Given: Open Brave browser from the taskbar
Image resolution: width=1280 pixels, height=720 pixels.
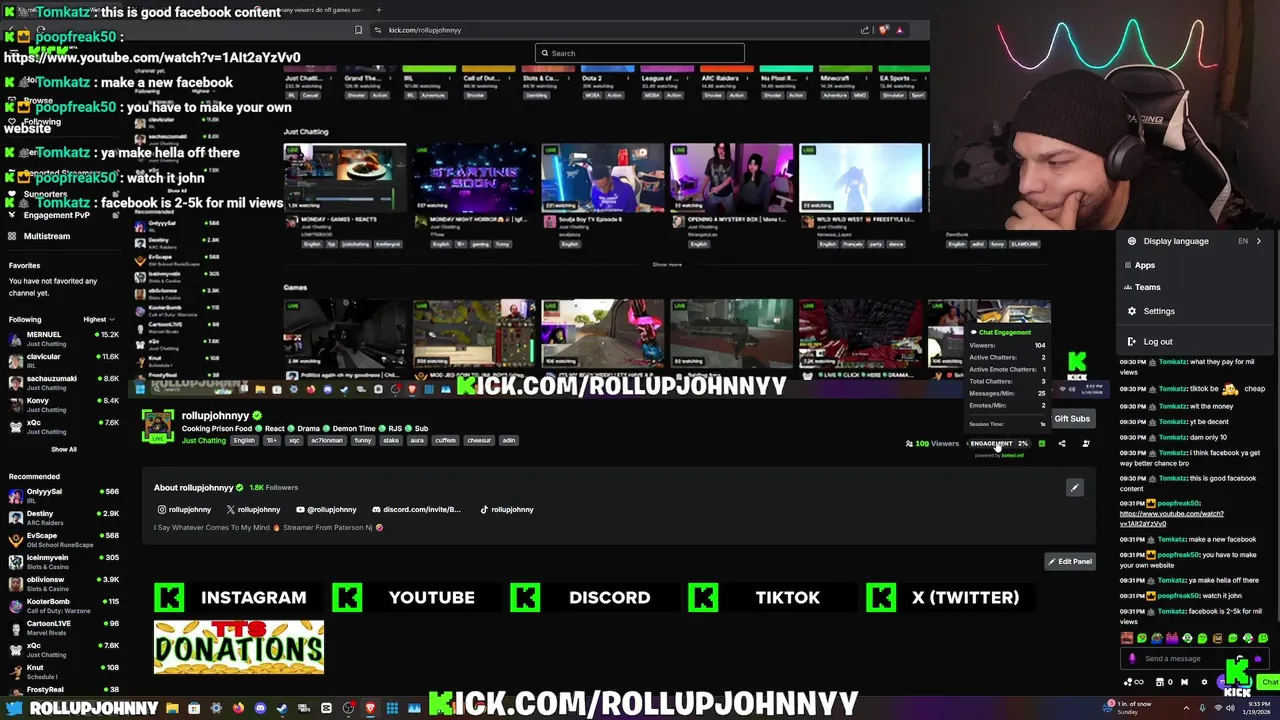Looking at the screenshot, I should [x=370, y=708].
